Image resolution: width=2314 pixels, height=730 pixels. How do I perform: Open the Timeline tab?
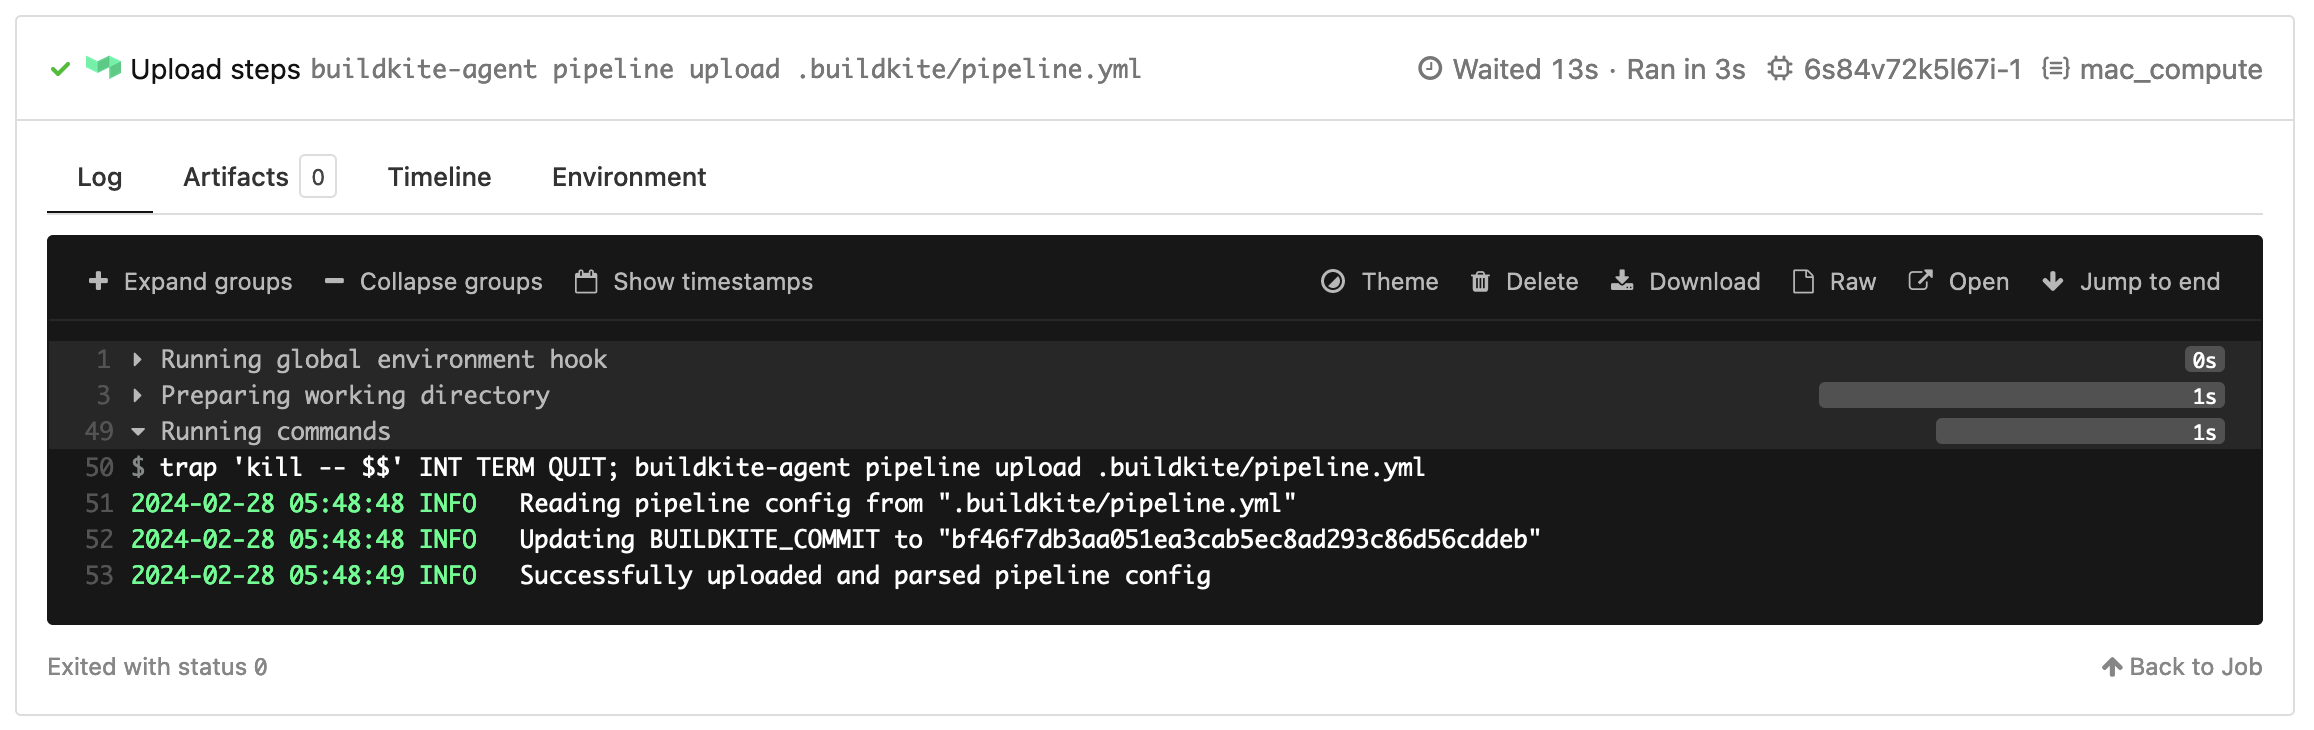pos(439,177)
